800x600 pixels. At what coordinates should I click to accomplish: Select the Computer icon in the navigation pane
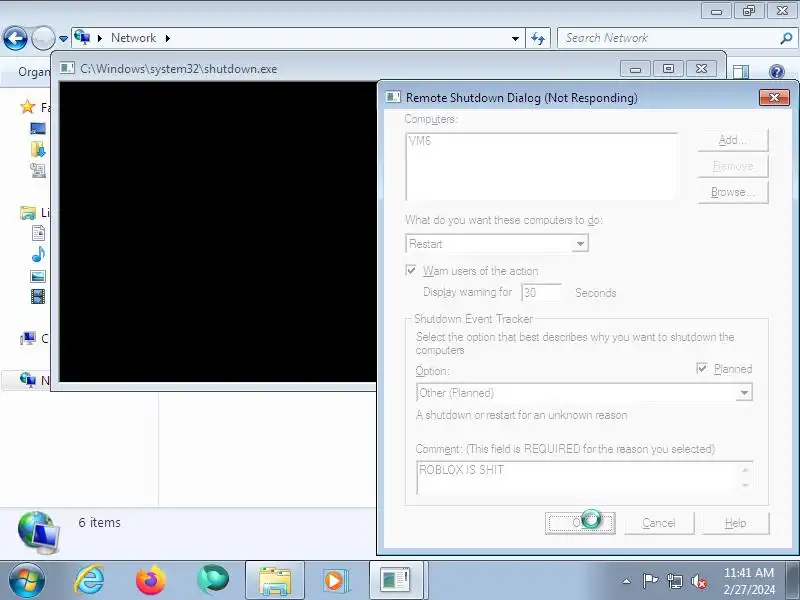[28, 338]
